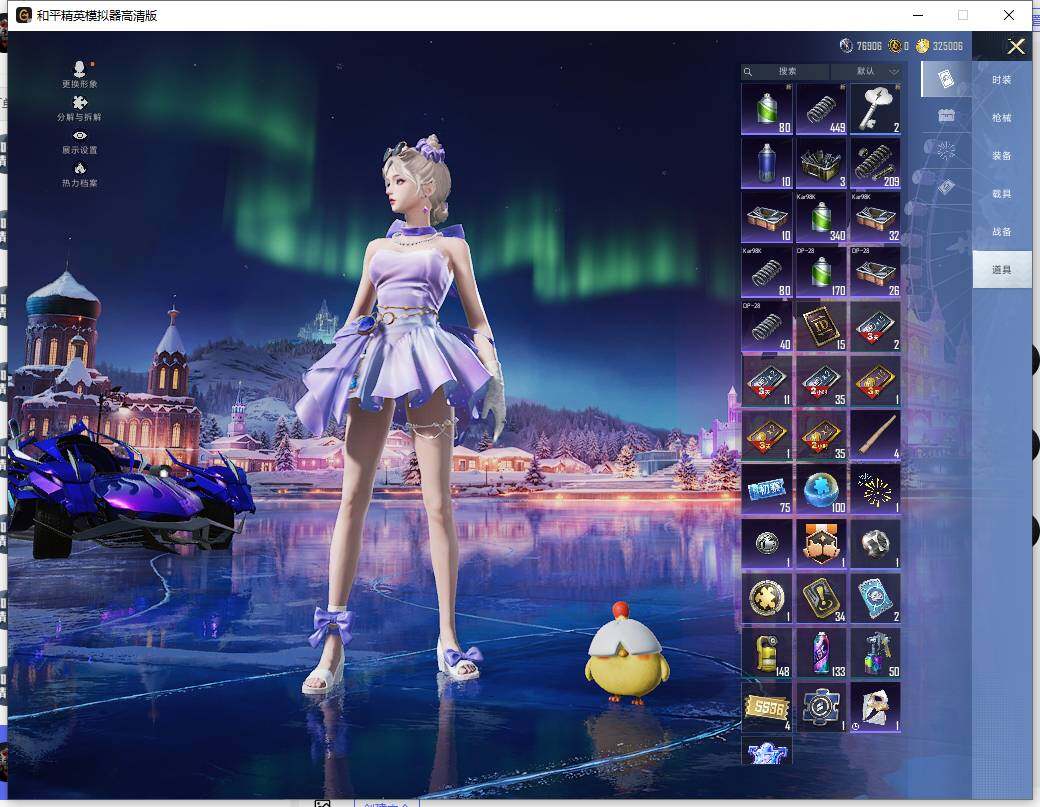
Task: Click the yellow gold balance 325006
Action: point(939,46)
